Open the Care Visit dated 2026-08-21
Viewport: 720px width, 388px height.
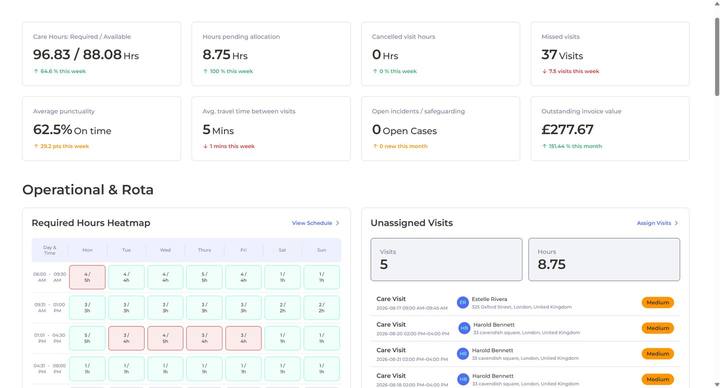[x=525, y=354]
